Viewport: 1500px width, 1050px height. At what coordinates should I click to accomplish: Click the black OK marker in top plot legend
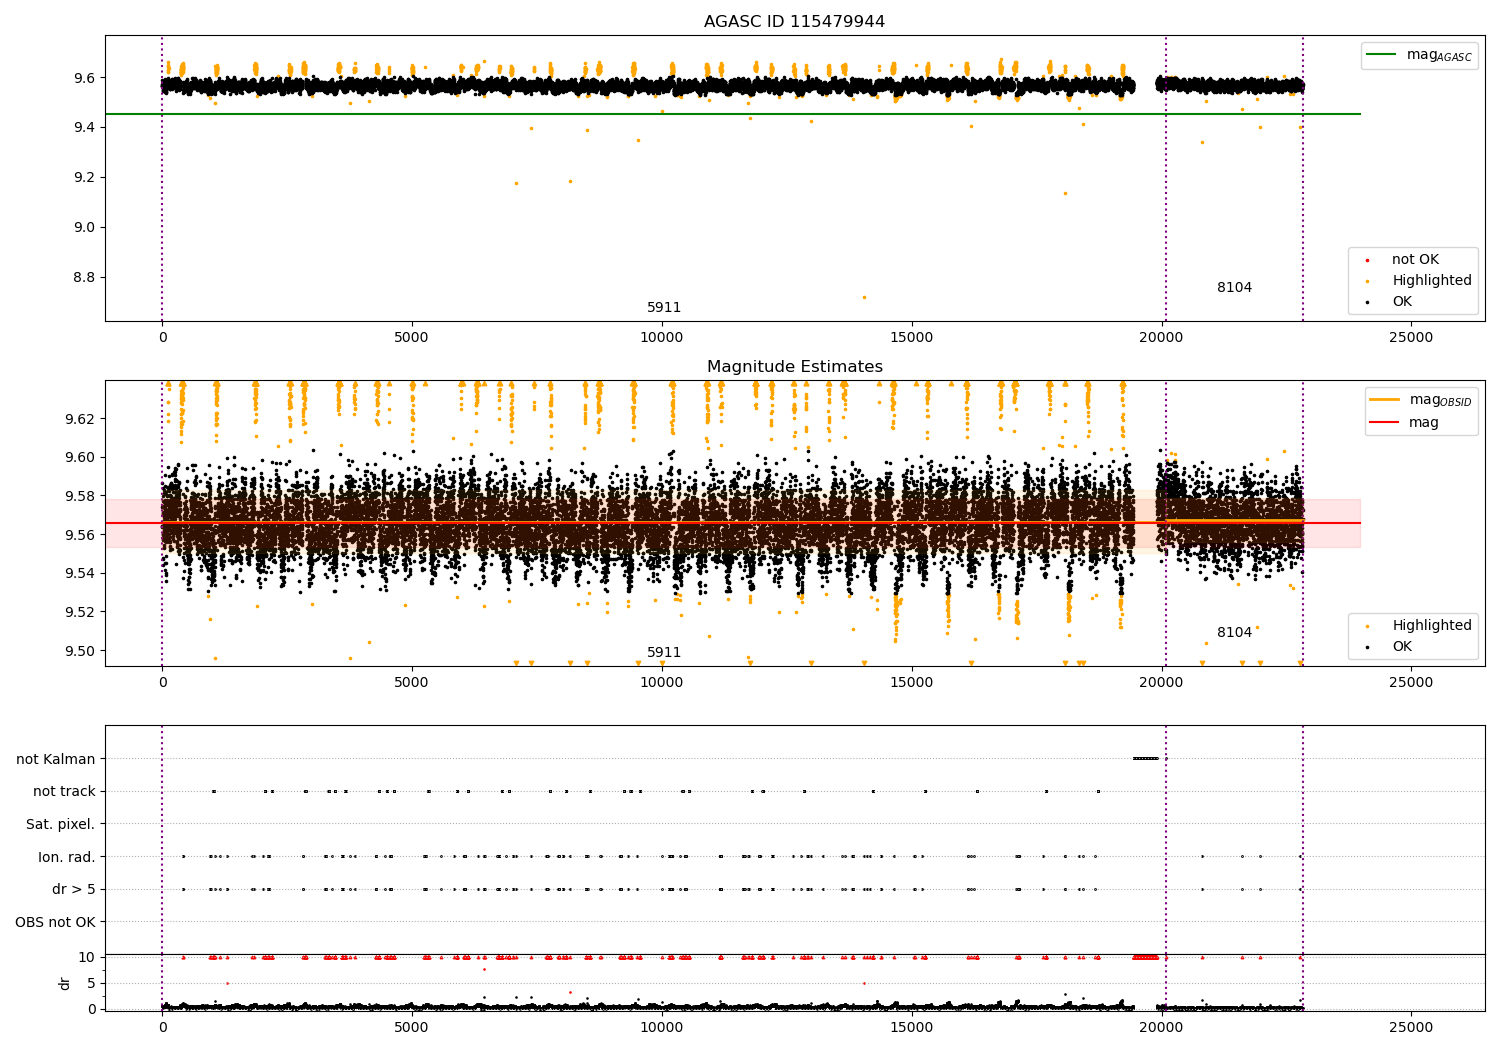point(1367,302)
